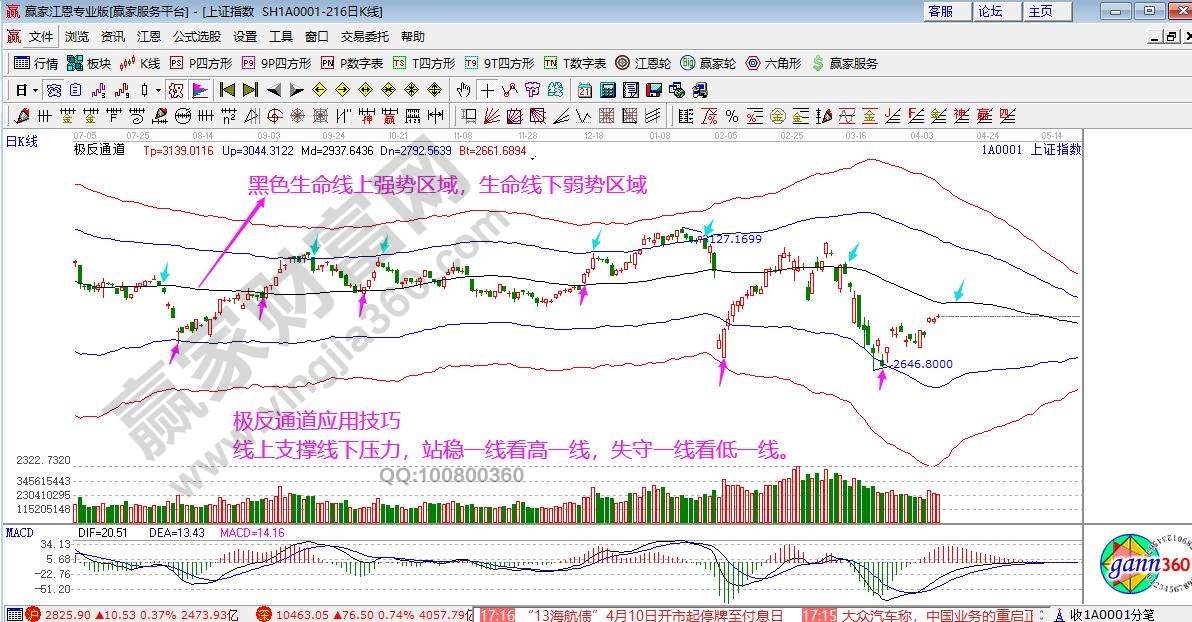
Task: Select the hand pan tool
Action: (464, 90)
